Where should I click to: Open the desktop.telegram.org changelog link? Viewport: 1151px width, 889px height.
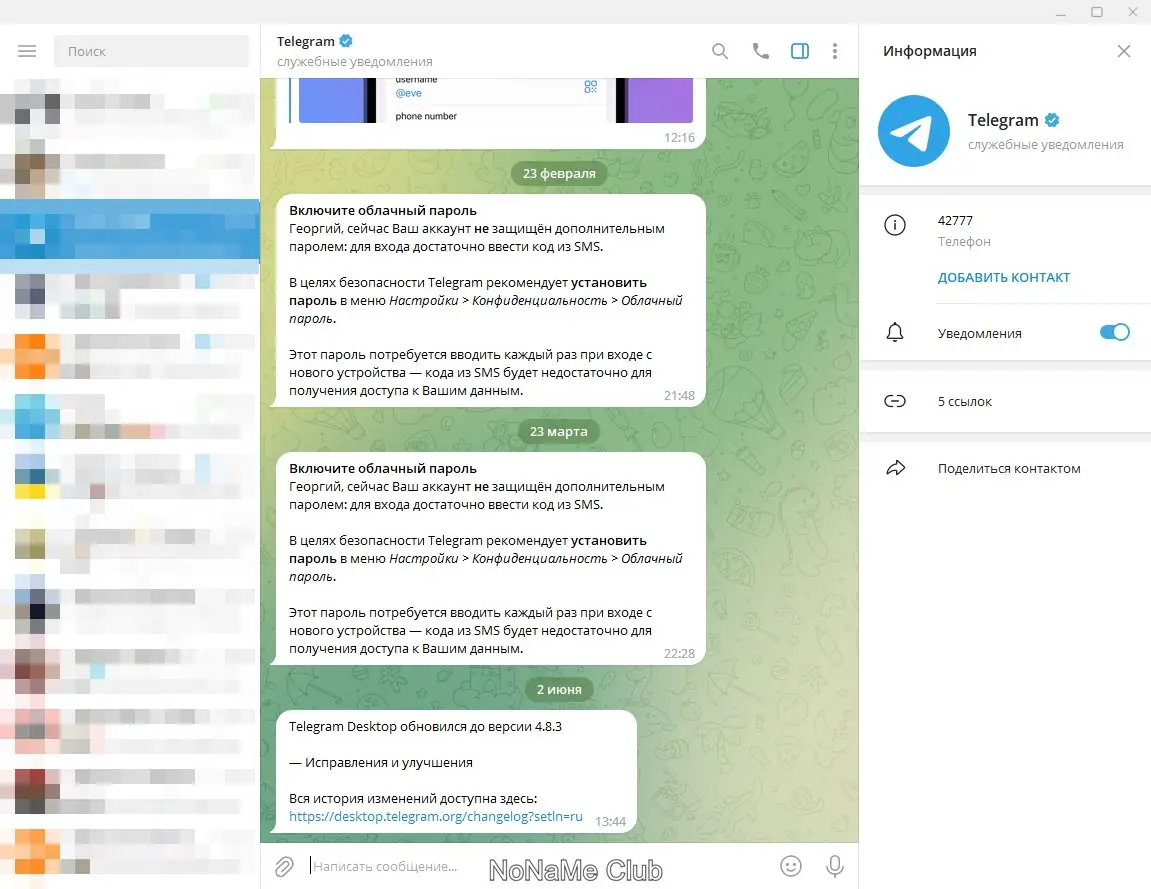coord(435,816)
